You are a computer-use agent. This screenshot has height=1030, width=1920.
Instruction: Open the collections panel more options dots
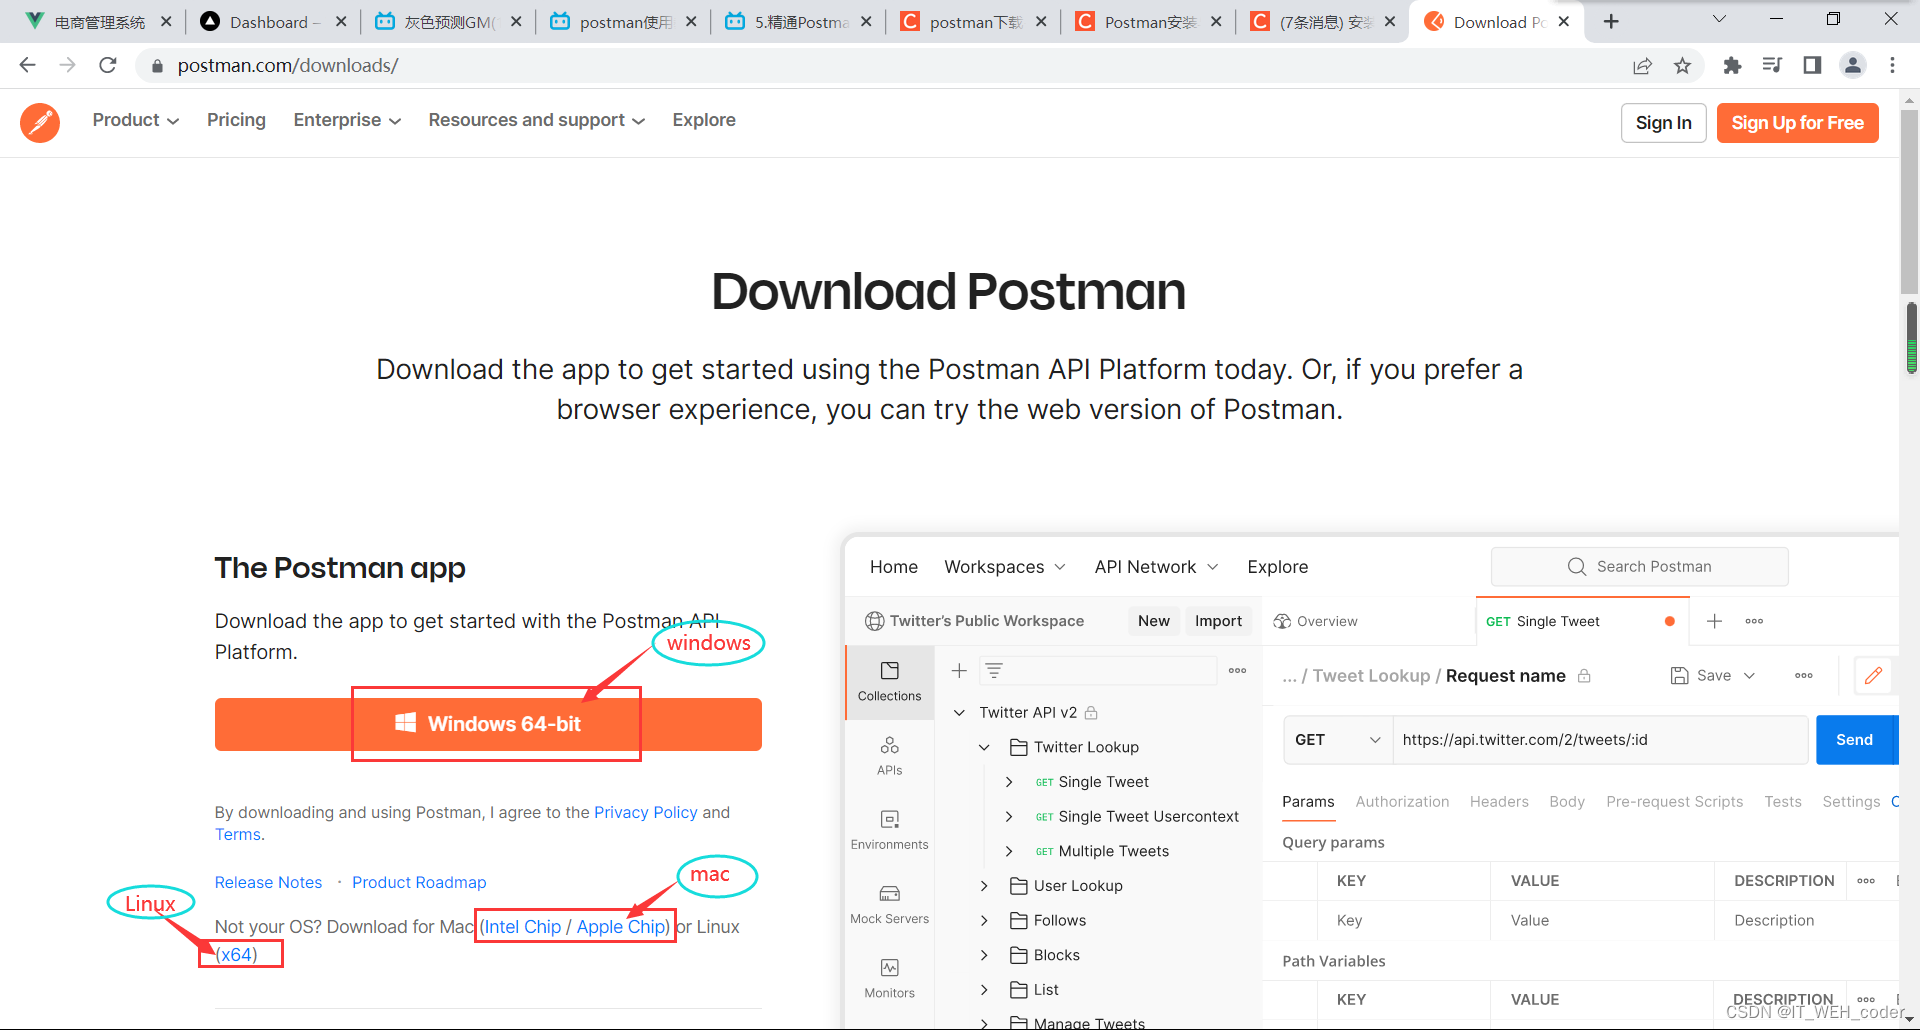1237,670
